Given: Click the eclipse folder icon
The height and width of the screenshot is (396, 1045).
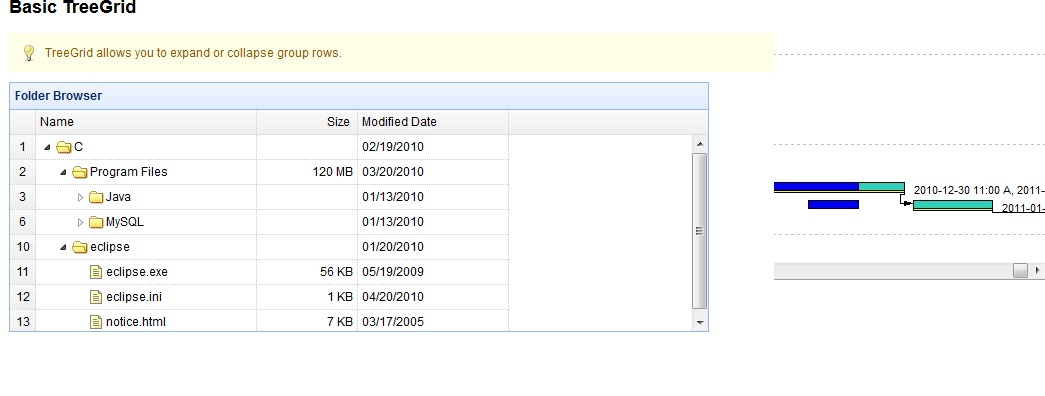Looking at the screenshot, I should coord(80,247).
